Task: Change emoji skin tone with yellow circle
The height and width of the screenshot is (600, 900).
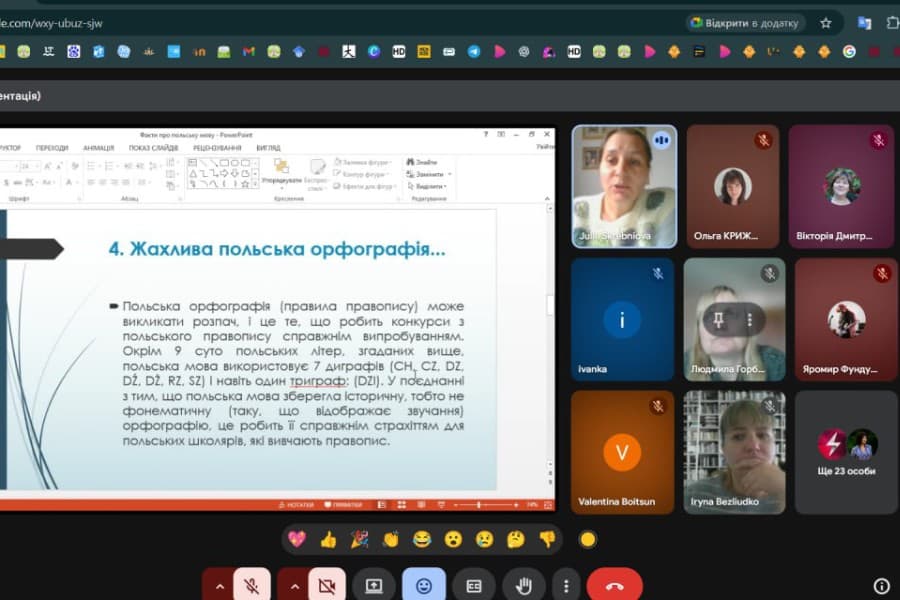Action: 588,539
